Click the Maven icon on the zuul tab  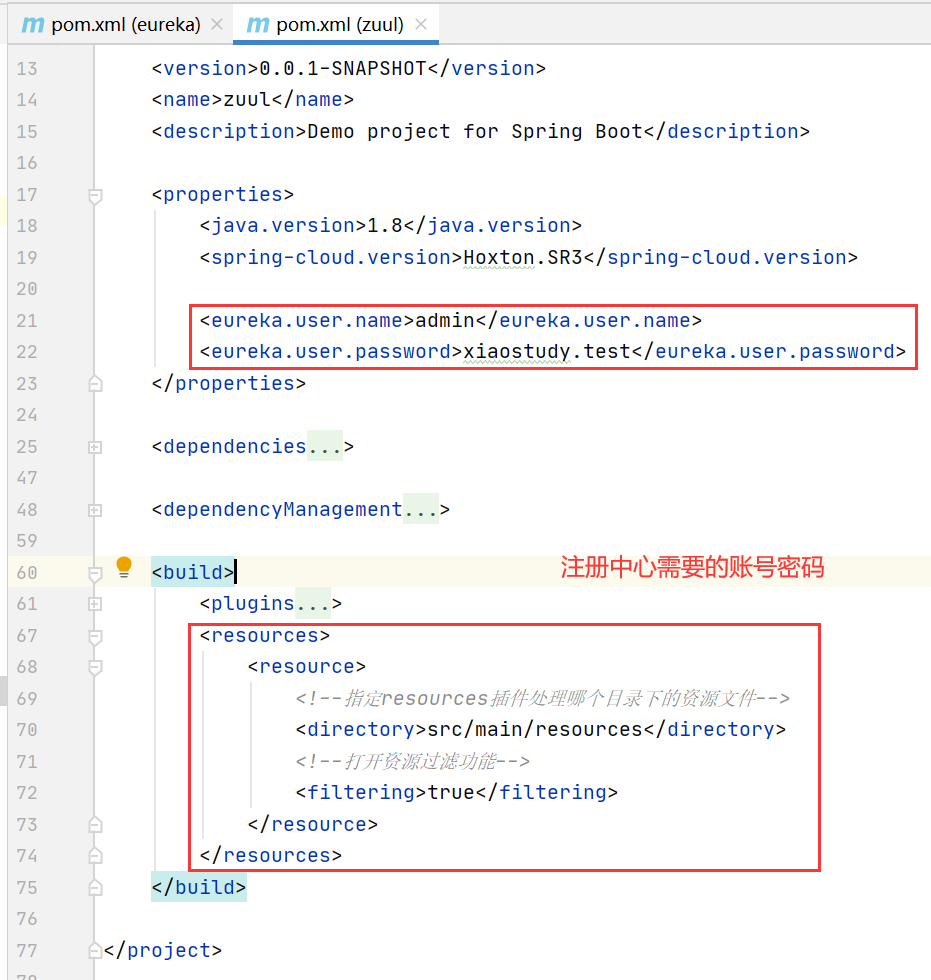[257, 24]
